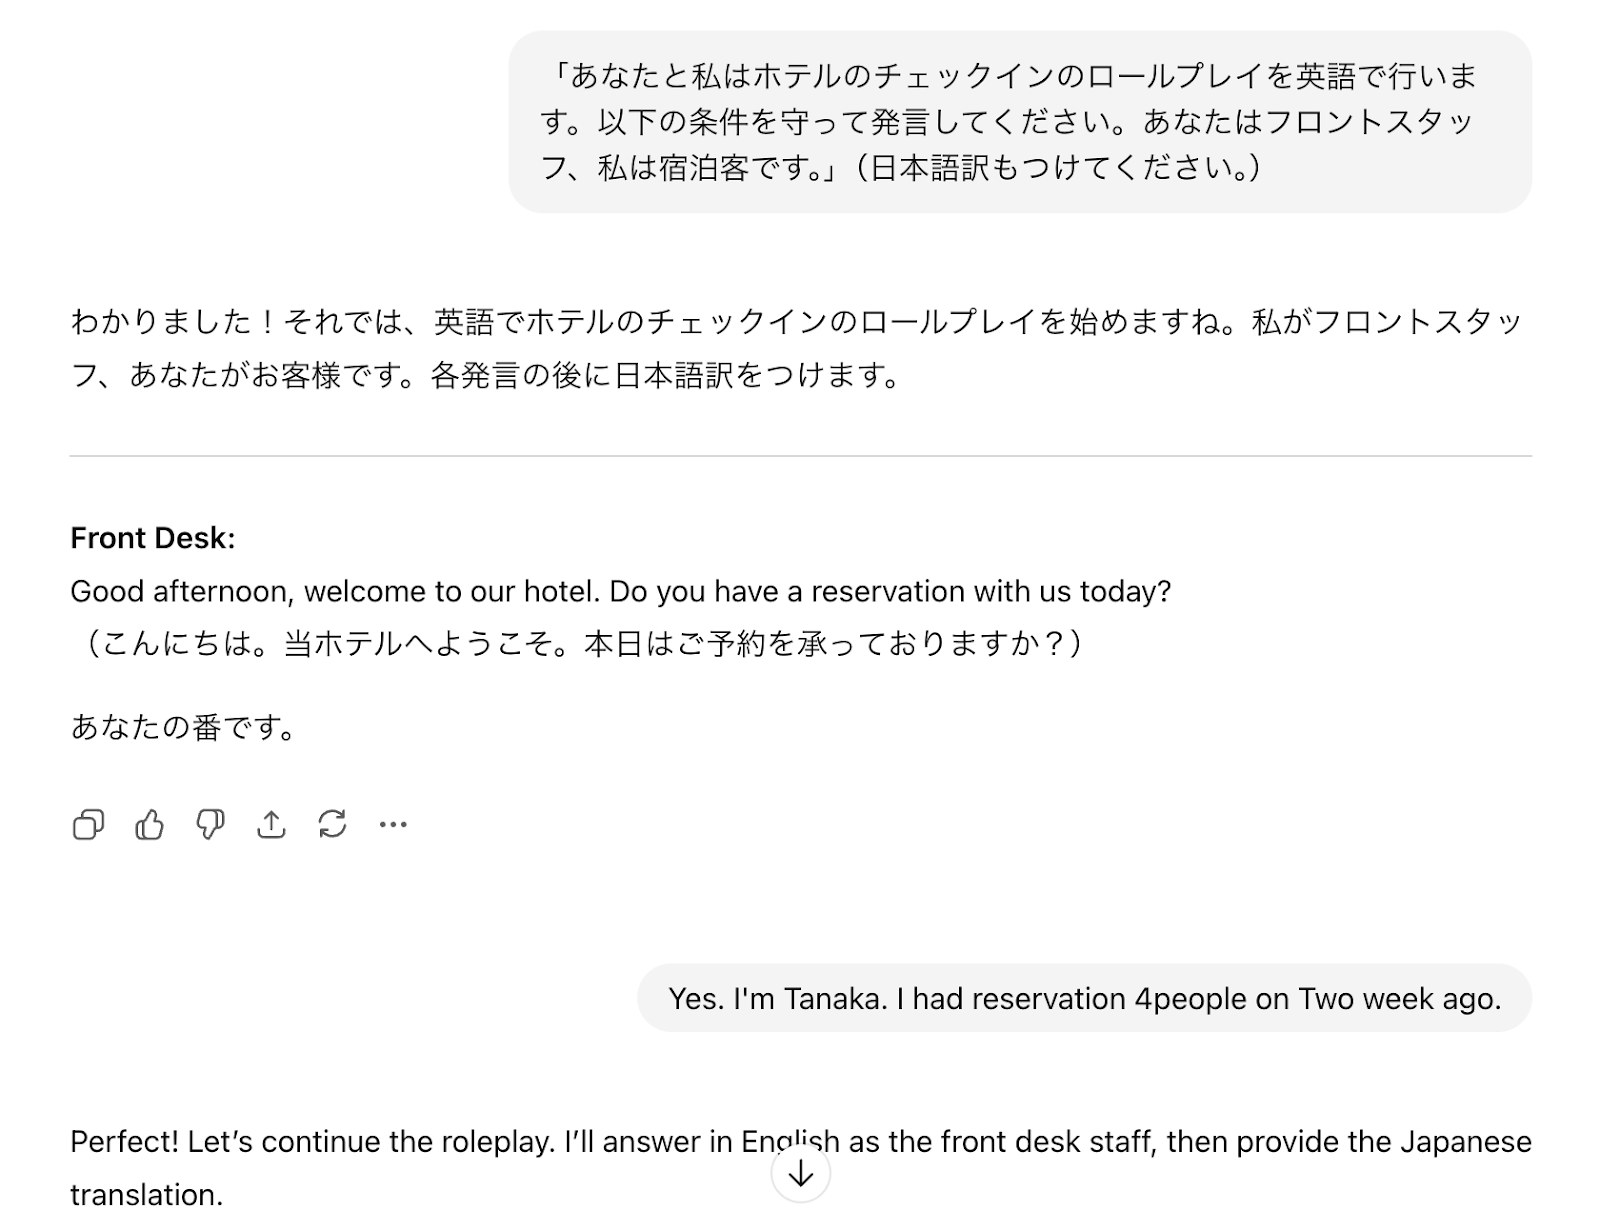Mark the response with thumbs down
The image size is (1600, 1230).
210,825
